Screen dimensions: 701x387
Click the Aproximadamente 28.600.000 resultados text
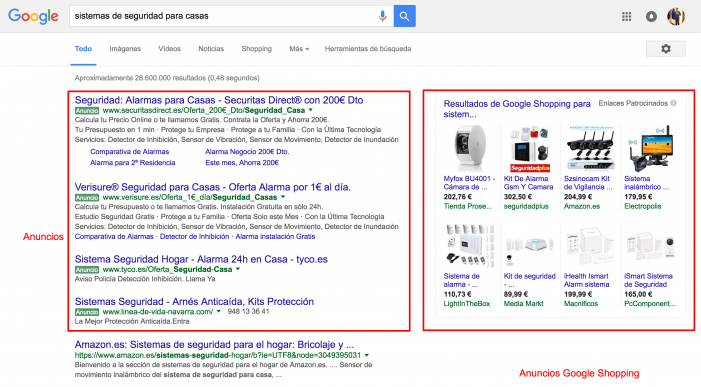167,78
